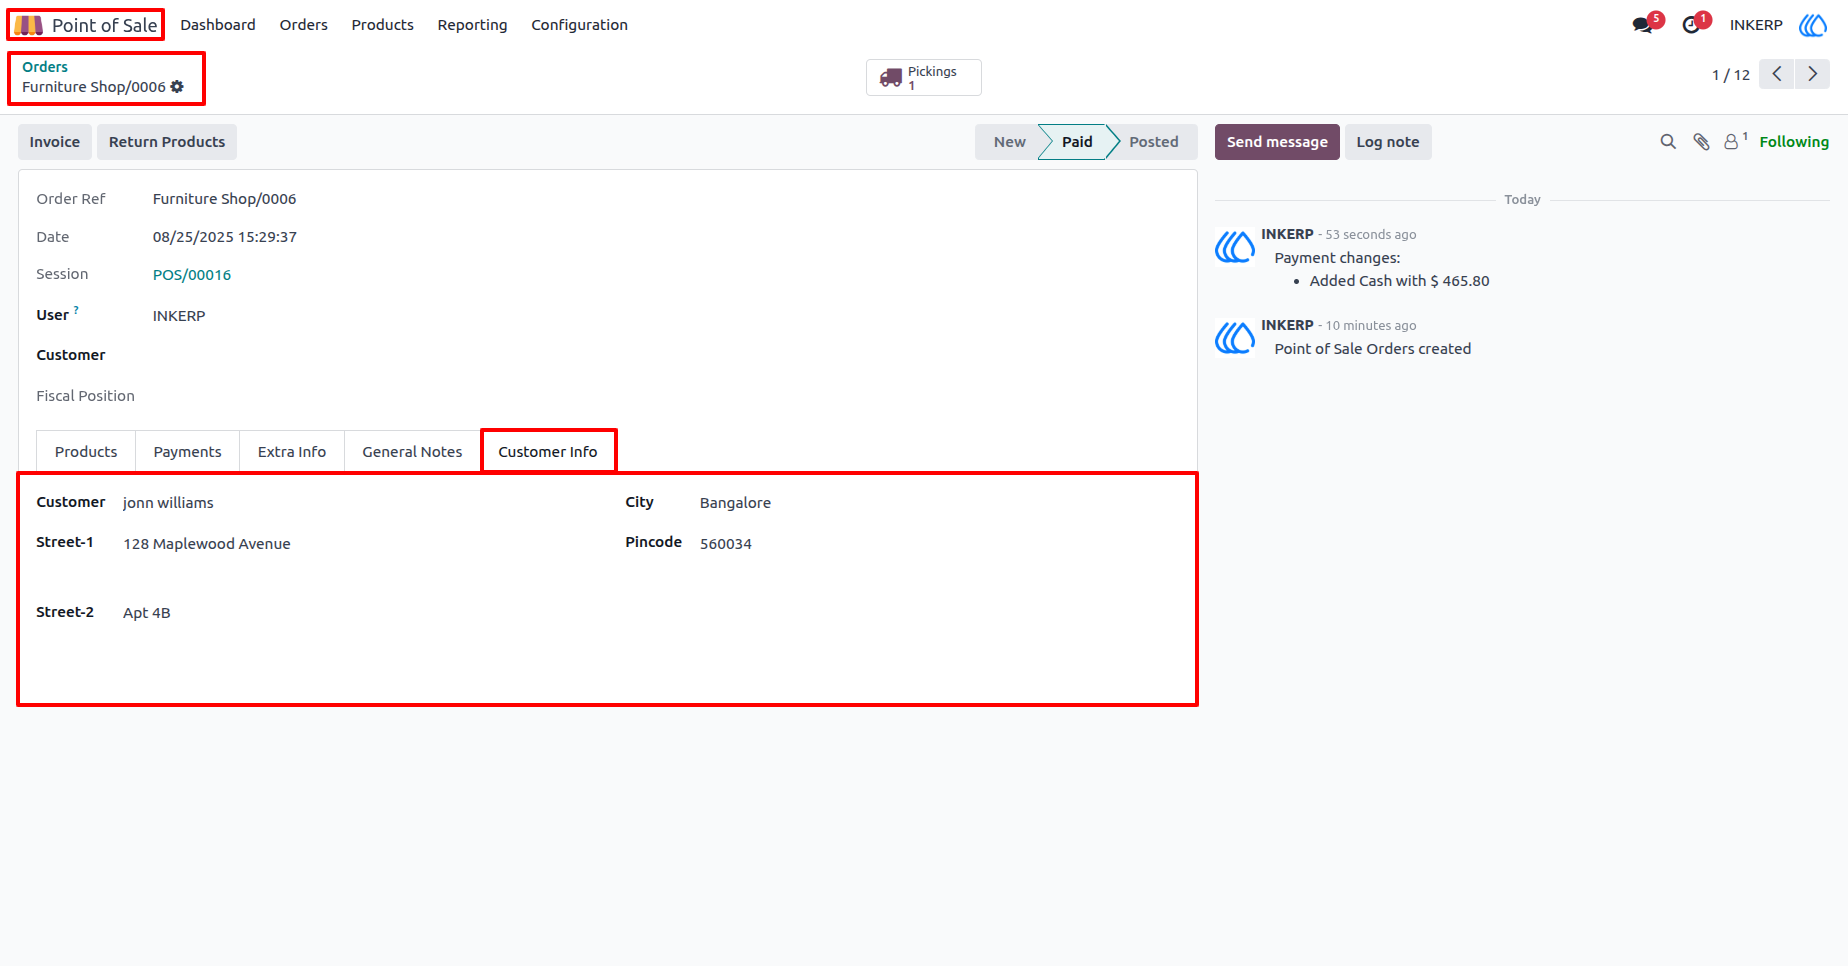Click the User field help question mark
The image size is (1848, 966).
pos(76,310)
